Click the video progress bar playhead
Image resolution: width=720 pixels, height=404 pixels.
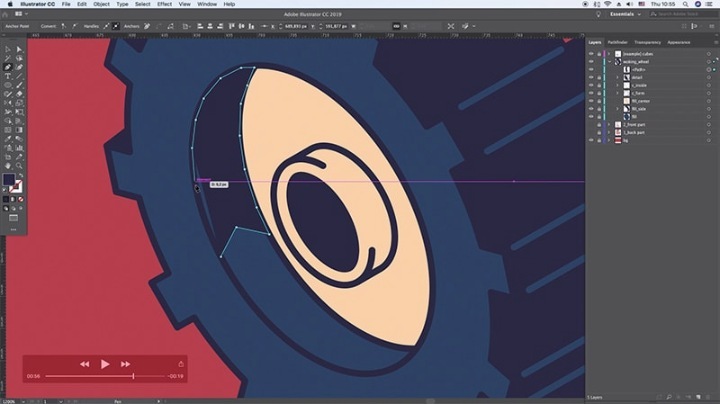(133, 376)
